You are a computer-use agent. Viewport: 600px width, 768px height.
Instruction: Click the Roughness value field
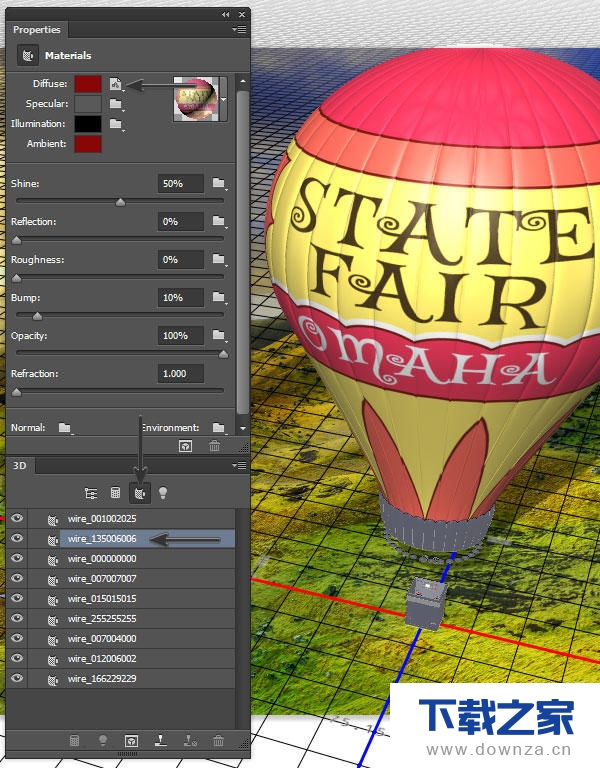181,259
